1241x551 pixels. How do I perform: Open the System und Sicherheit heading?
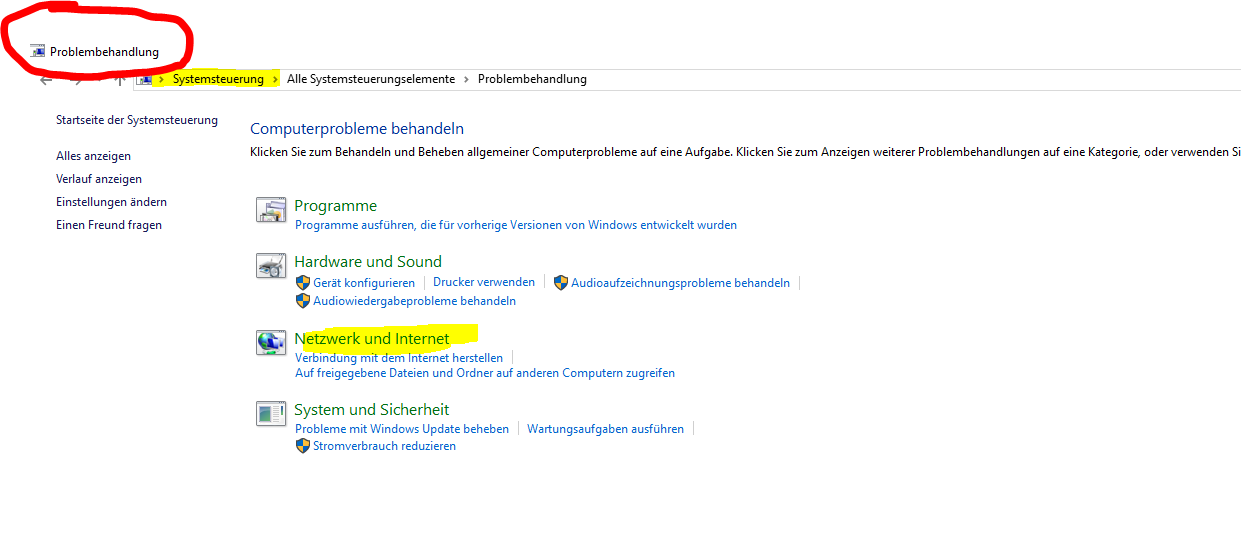pyautogui.click(x=371, y=409)
